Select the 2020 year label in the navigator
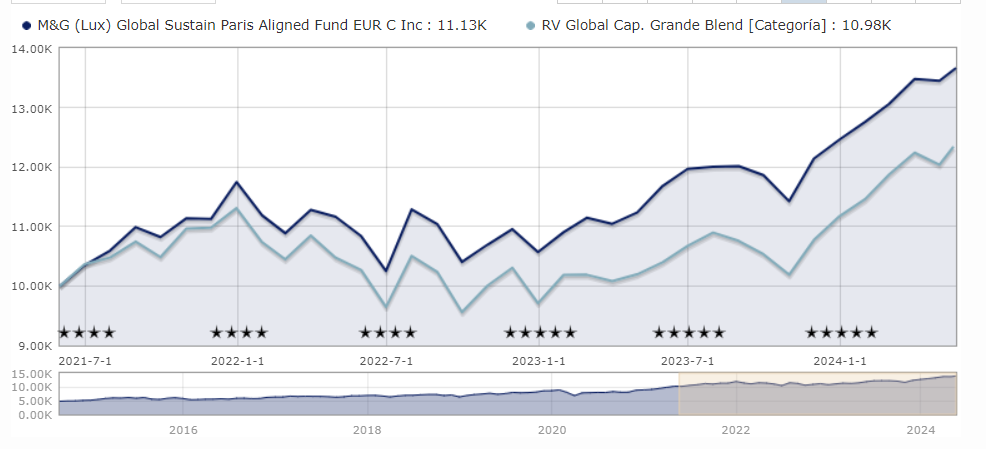The width and height of the screenshot is (986, 449). 552,430
